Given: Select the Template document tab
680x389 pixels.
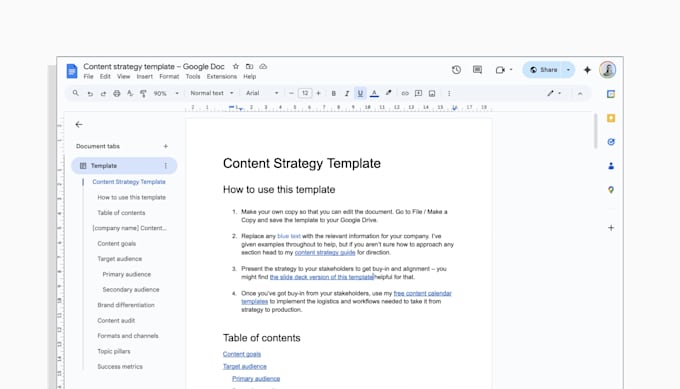Looking at the screenshot, I should pos(124,166).
